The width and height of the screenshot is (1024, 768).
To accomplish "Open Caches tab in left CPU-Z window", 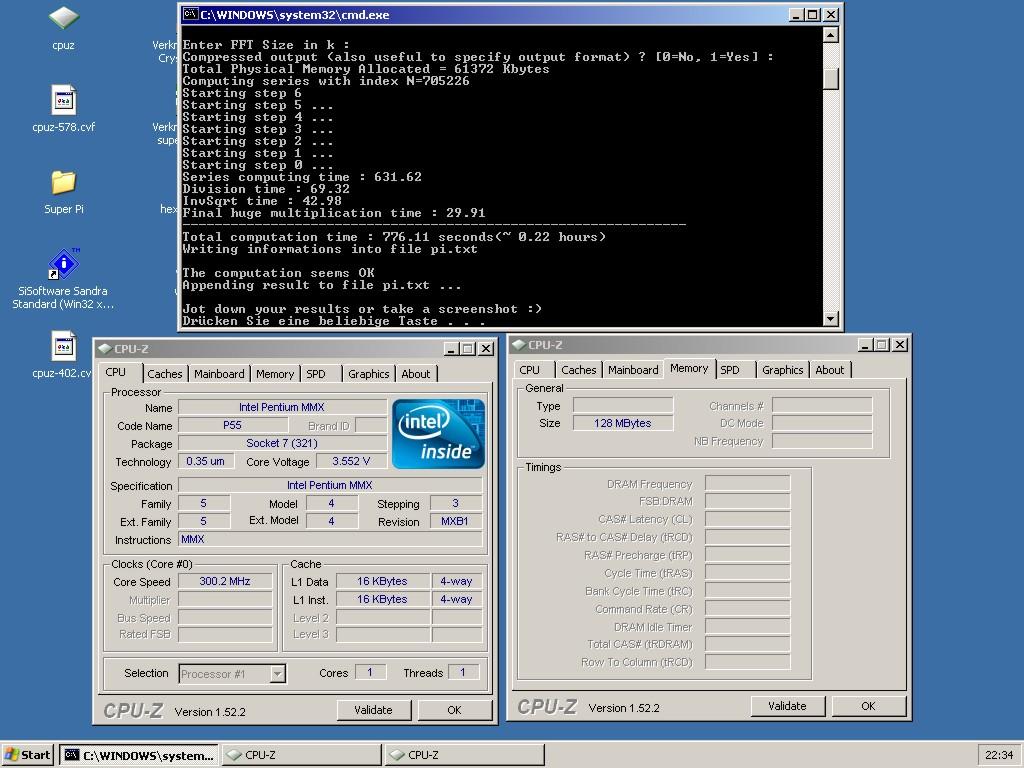I will (x=165, y=374).
